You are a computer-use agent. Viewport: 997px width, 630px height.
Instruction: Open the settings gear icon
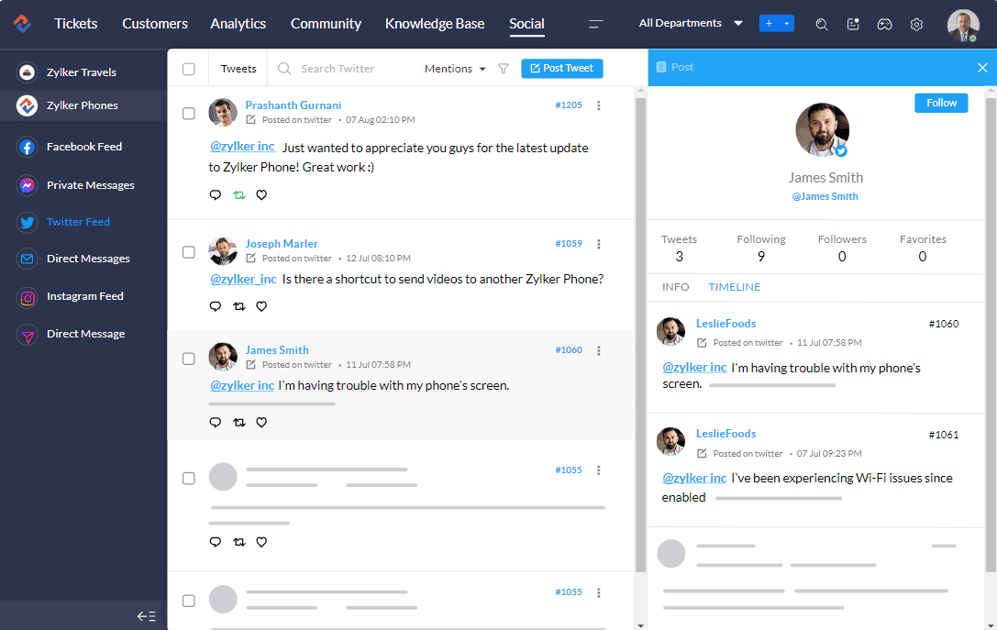pos(916,24)
